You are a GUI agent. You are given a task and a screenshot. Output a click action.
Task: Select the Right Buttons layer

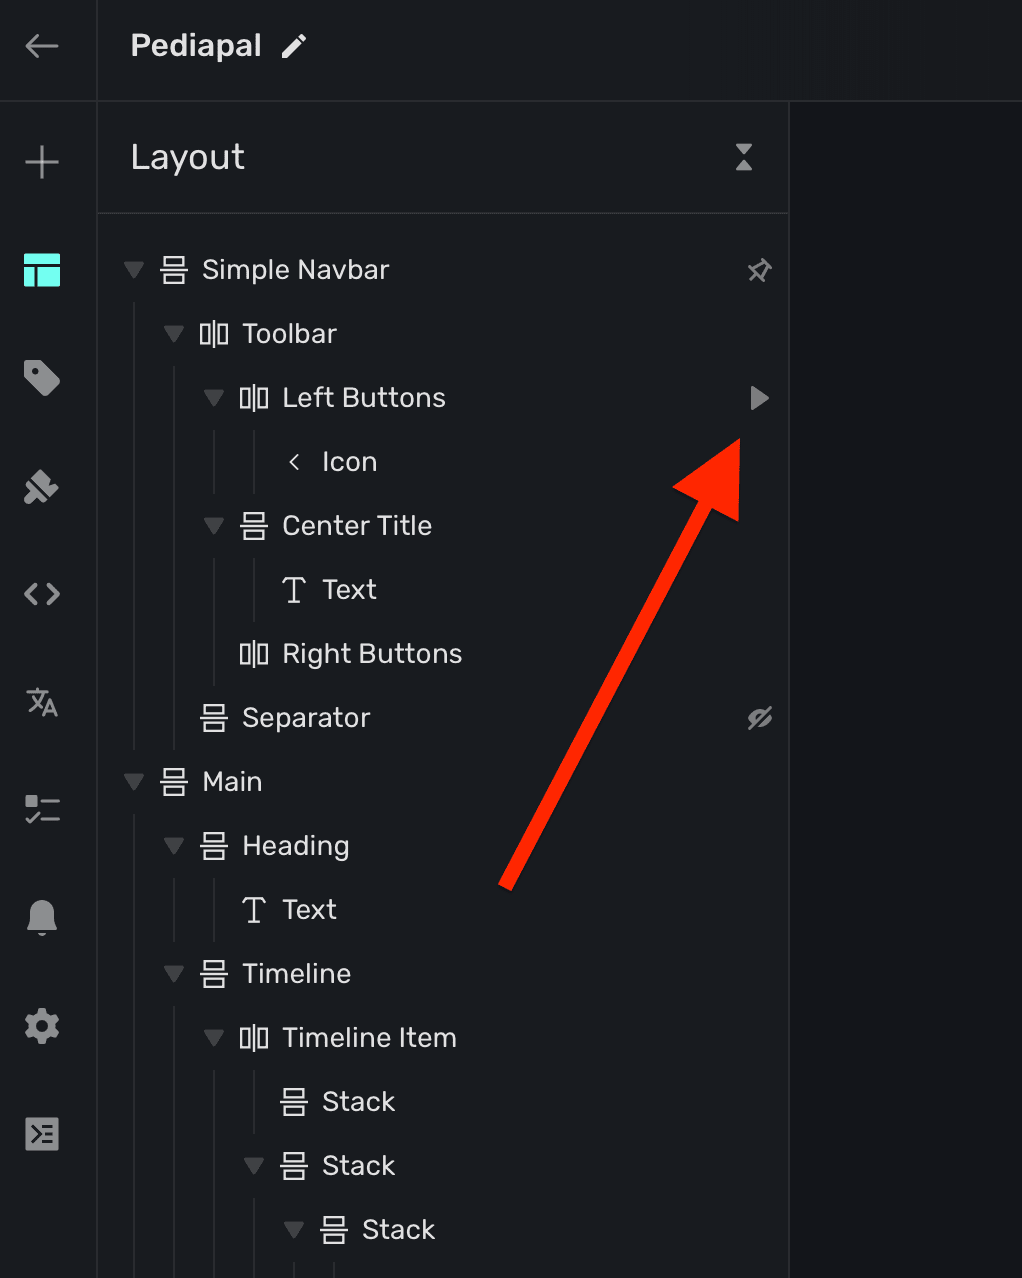click(x=372, y=654)
